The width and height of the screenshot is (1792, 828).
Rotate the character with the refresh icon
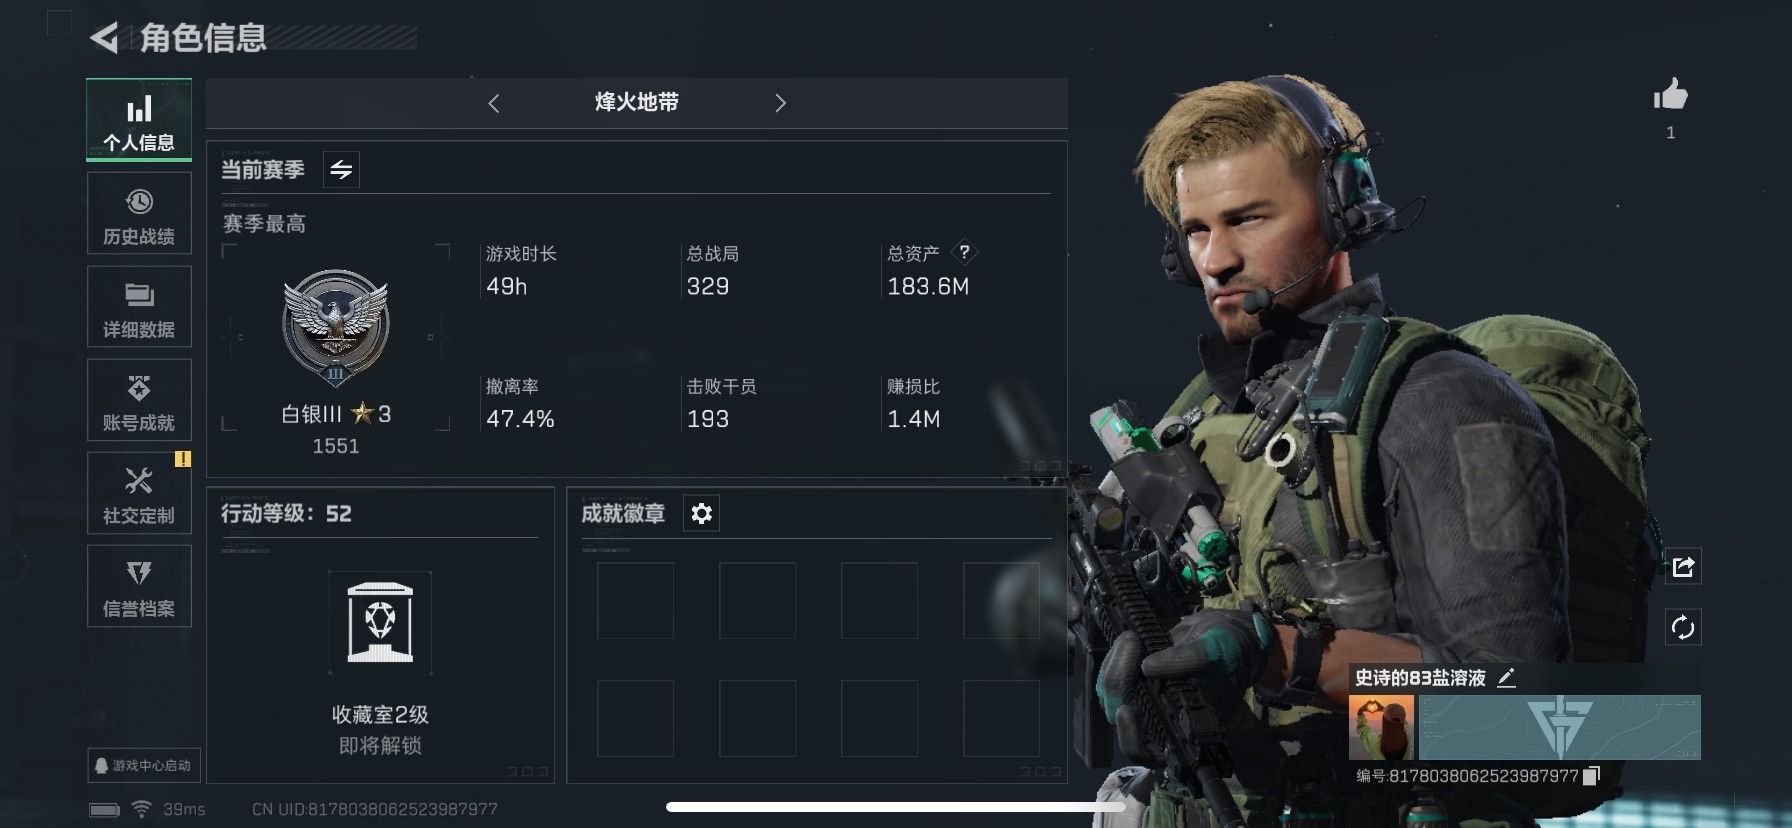point(1683,628)
